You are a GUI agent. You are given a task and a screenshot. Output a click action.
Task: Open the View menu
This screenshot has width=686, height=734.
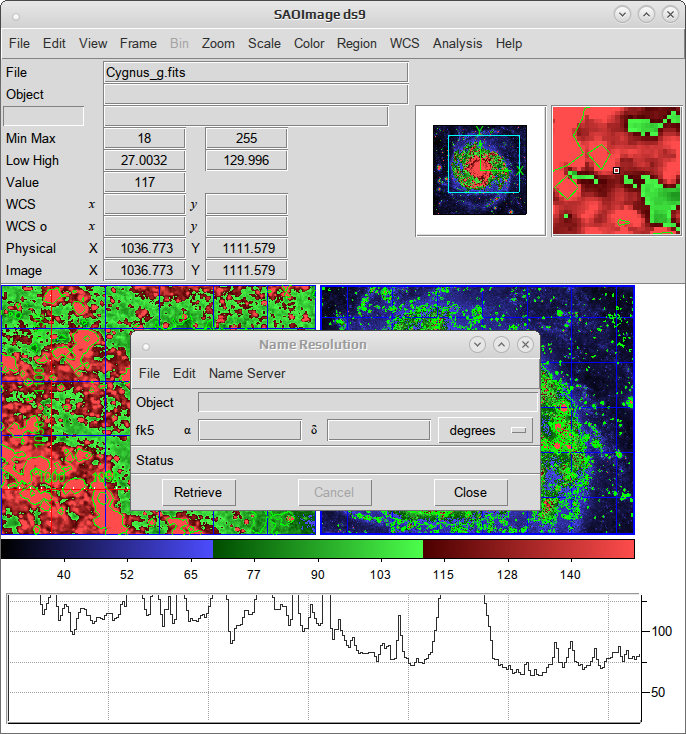(x=93, y=44)
